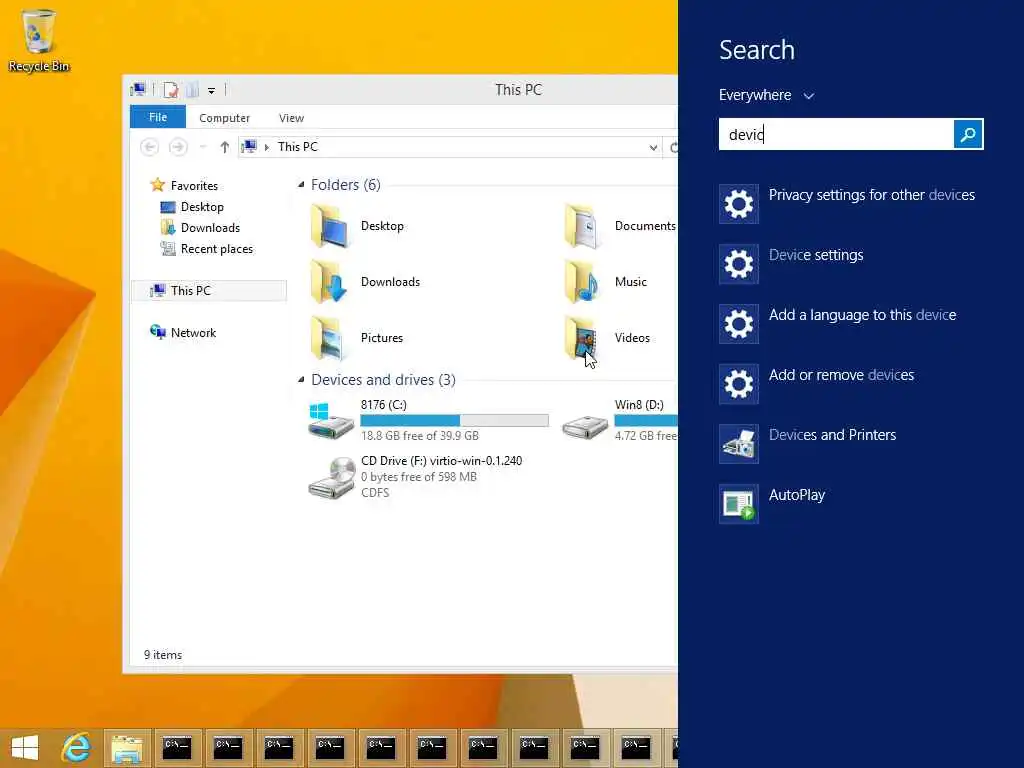The image size is (1024, 768).
Task: Click the AutoPlay result icon
Action: point(739,504)
